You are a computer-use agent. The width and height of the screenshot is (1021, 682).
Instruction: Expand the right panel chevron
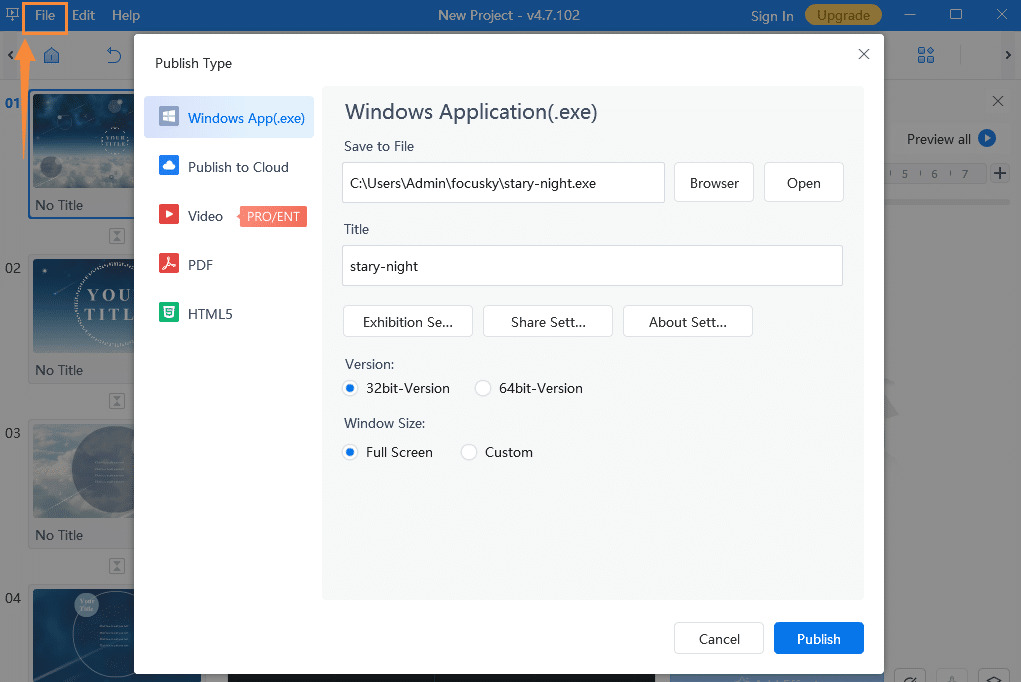tap(1008, 55)
